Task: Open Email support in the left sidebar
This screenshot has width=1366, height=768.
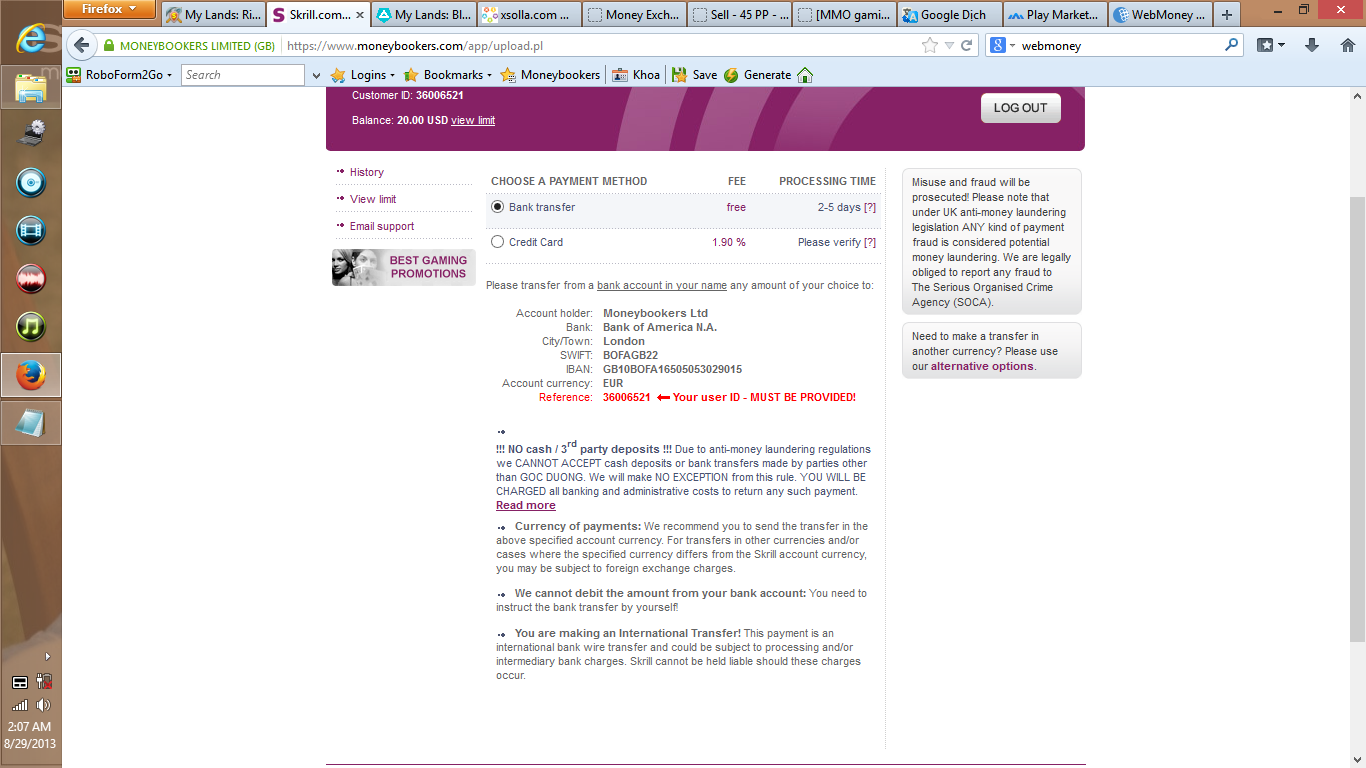Action: coord(382,226)
